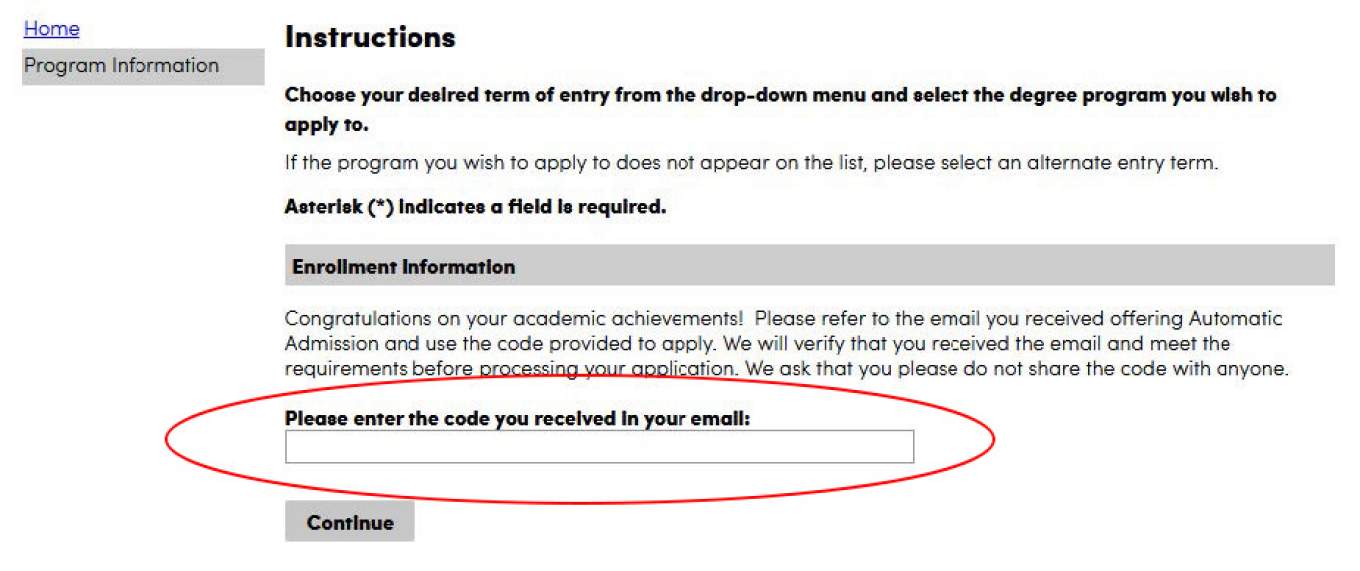Click the "(*)" asterisk symbol in the note
The width and height of the screenshot is (1360, 571).
click(381, 209)
